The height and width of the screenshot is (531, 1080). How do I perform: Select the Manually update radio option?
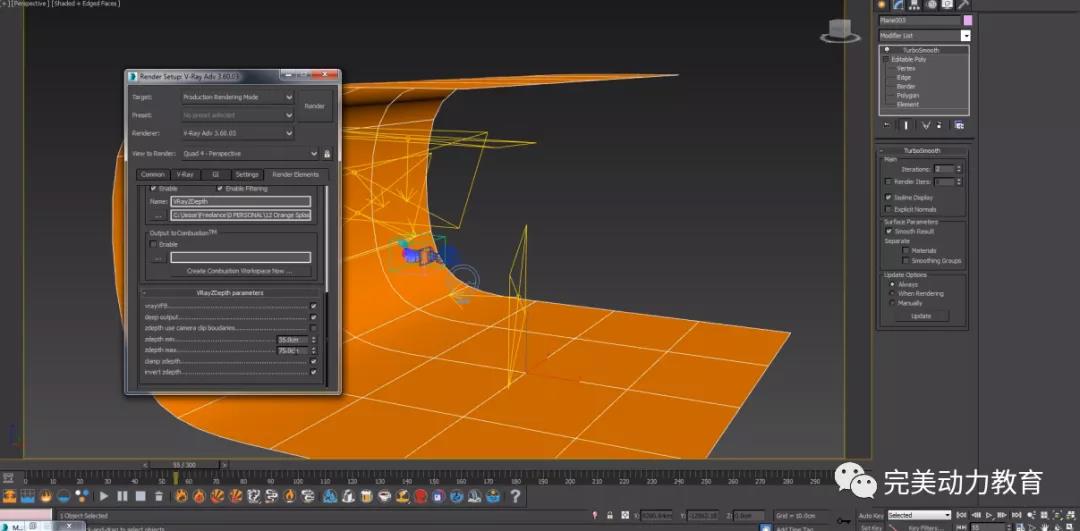[x=893, y=303]
